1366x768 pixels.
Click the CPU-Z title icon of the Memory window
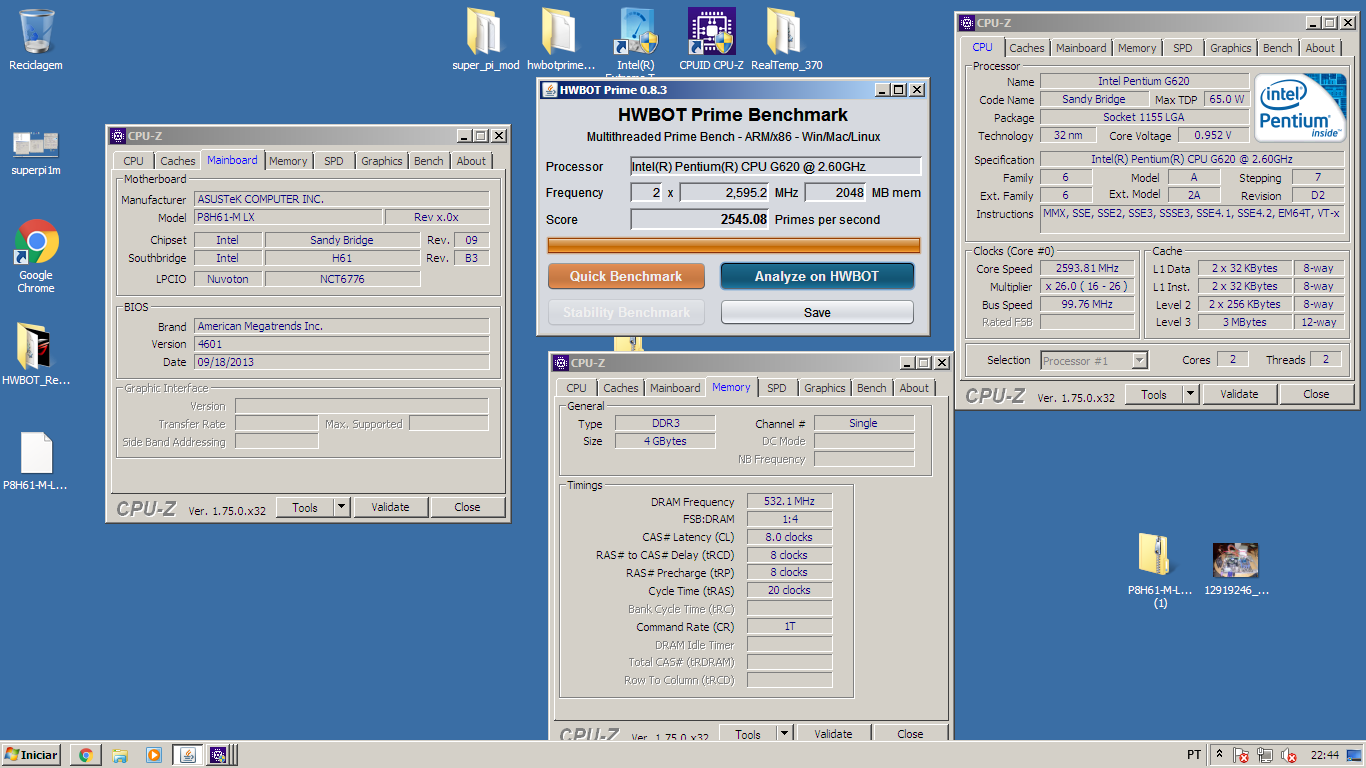click(561, 363)
